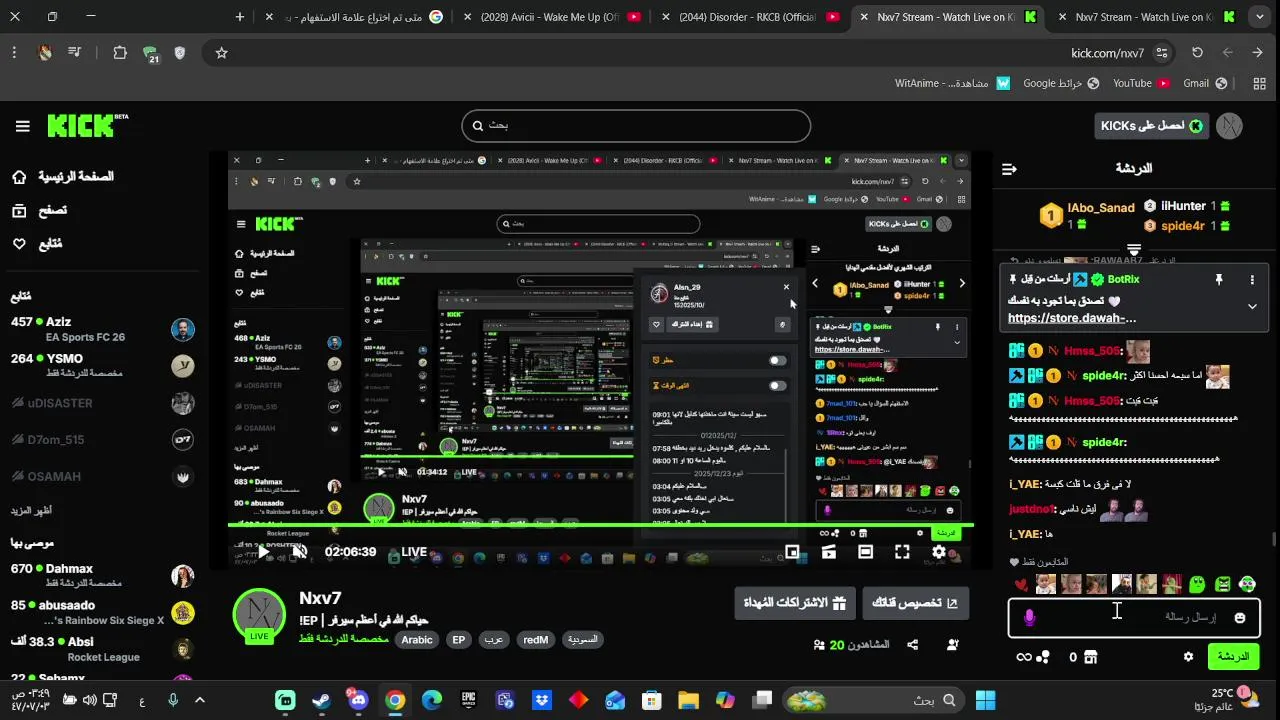Expand the pinned message chevron
The height and width of the screenshot is (720, 1280).
point(1252,307)
